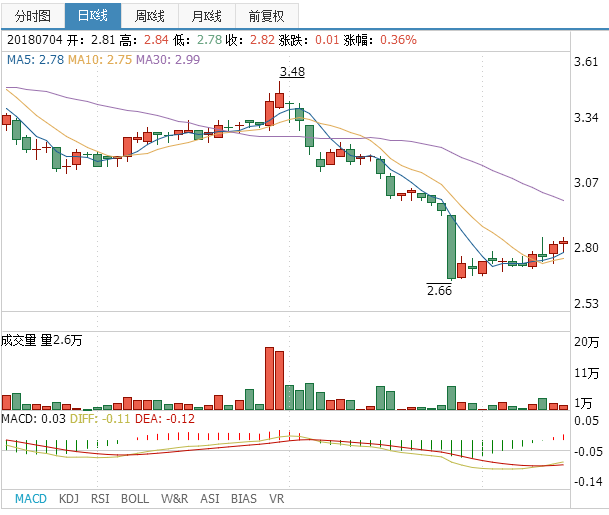
Task: Open the 周K线 tab
Action: point(150,16)
